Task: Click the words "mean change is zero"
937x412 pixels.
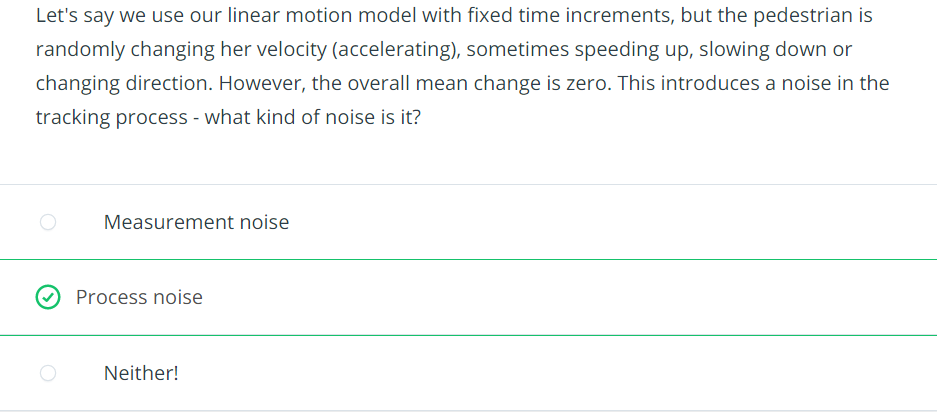Action: tap(513, 84)
